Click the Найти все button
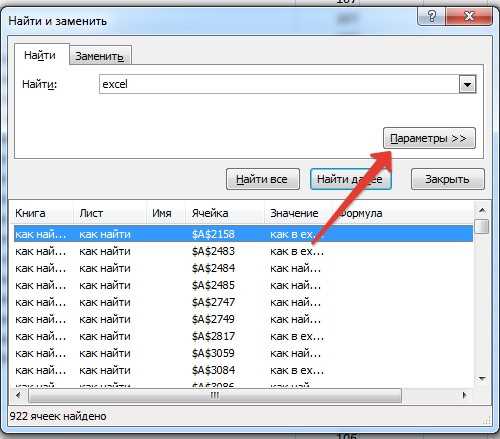Image resolution: width=500 pixels, height=439 pixels. pyautogui.click(x=263, y=179)
